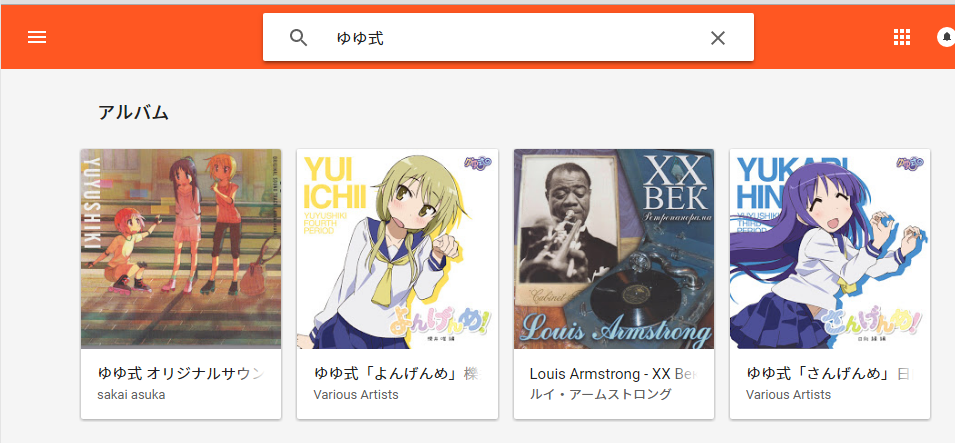Open the YUI ICHII album cover
The height and width of the screenshot is (443, 955).
click(397, 249)
